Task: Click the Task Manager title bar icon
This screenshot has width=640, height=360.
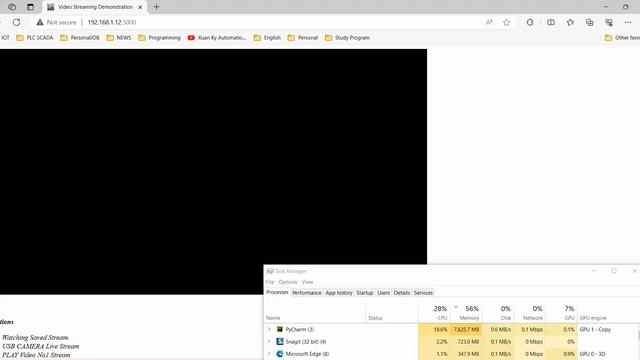Action: (270, 271)
